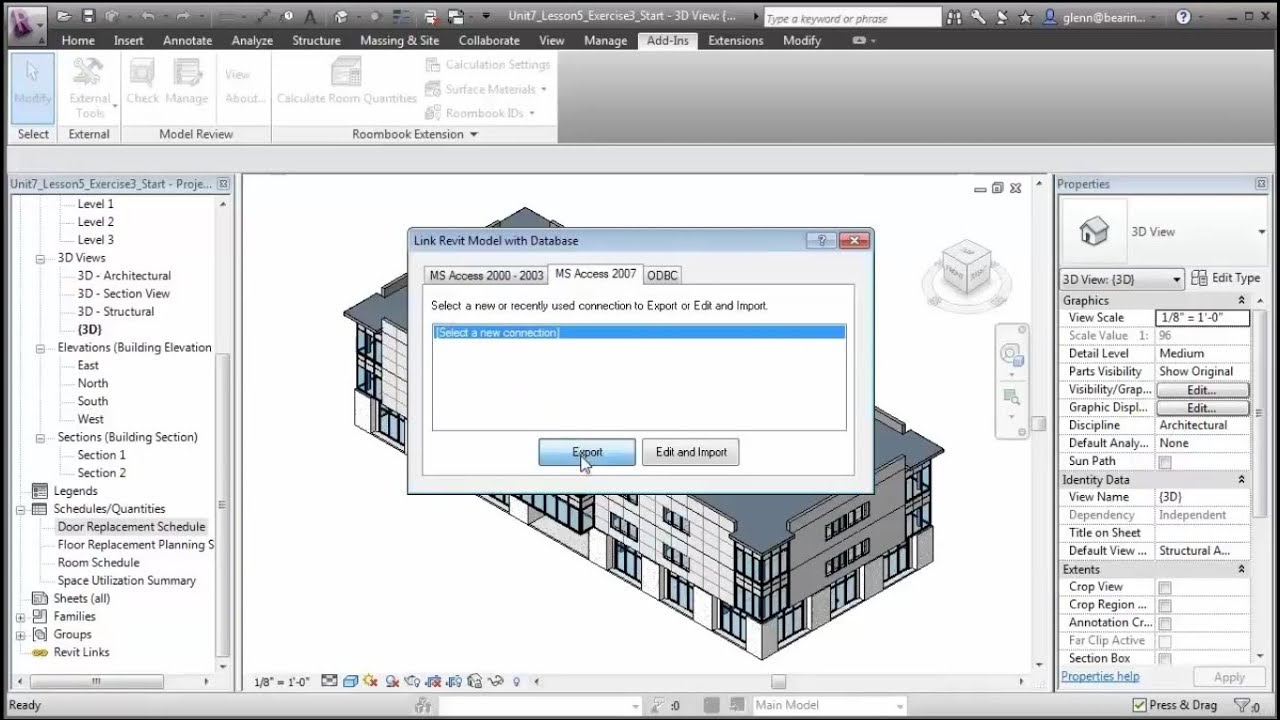This screenshot has width=1280, height=720.
Task: Click the view's horizontal scrollbar thumb
Action: (x=777, y=682)
